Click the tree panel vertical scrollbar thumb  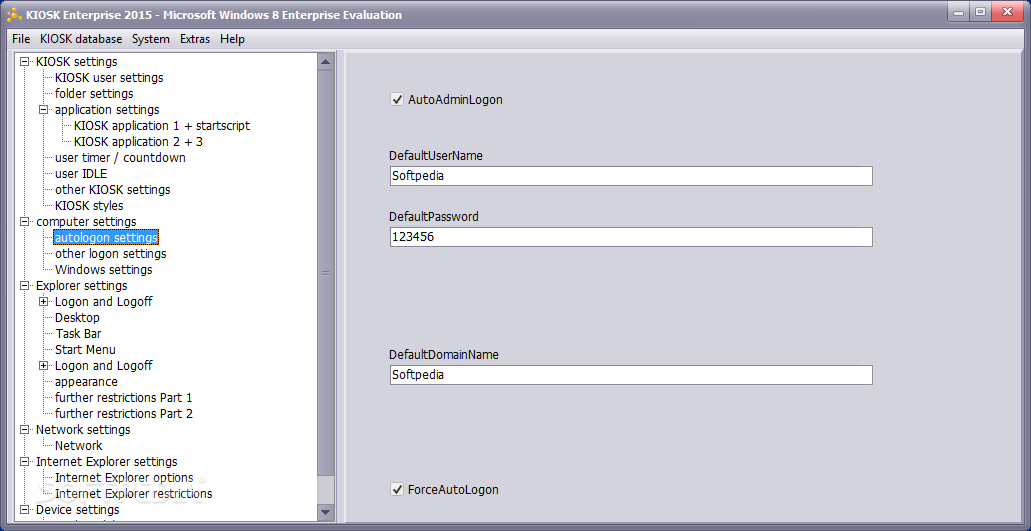pos(325,273)
